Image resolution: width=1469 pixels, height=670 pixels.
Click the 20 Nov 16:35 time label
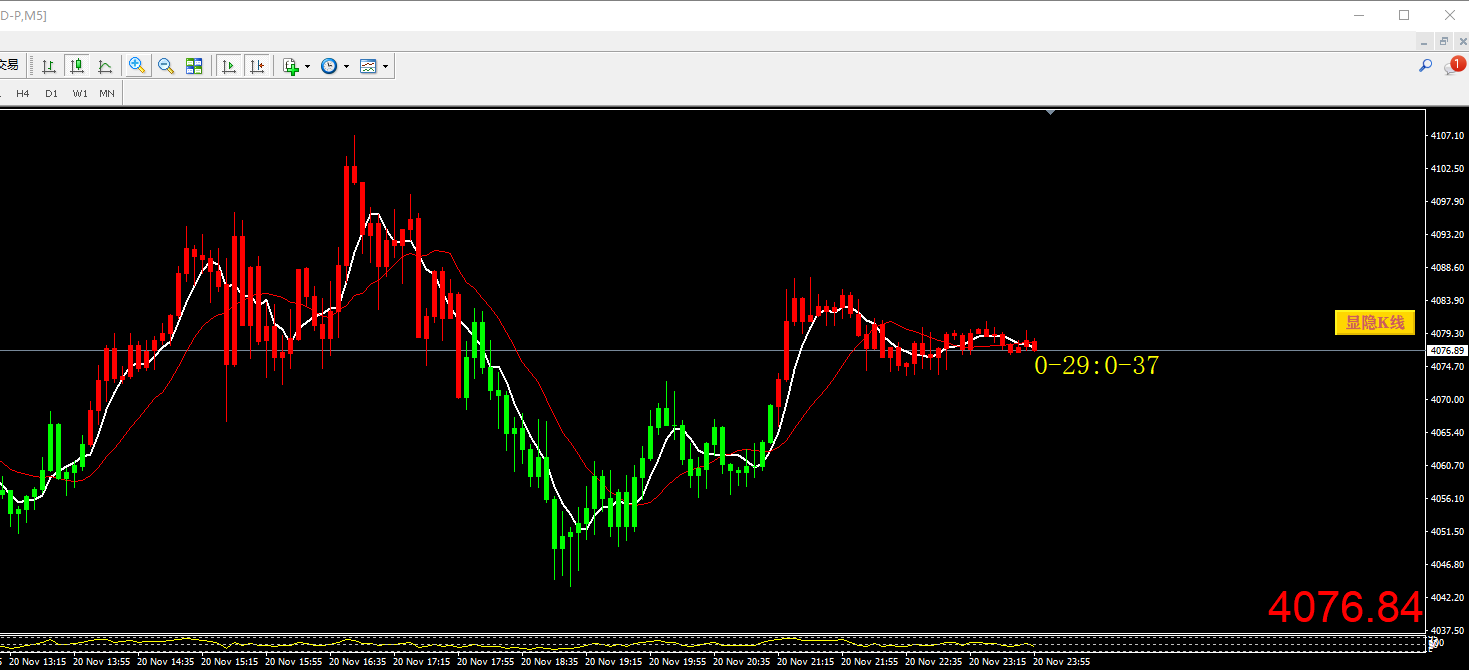point(358,662)
